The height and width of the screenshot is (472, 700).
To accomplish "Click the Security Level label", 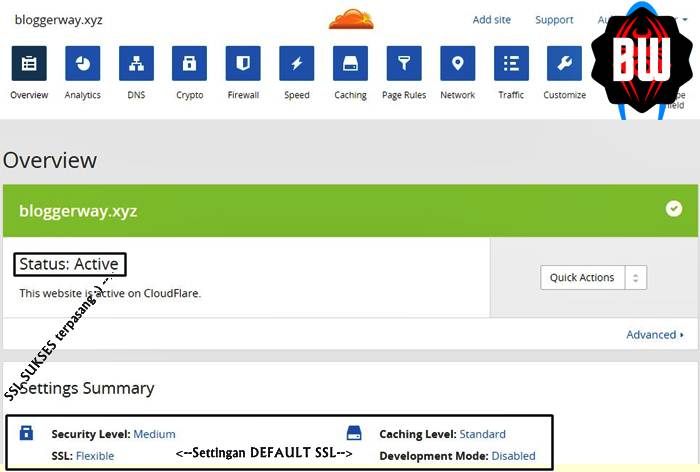I will 91,434.
